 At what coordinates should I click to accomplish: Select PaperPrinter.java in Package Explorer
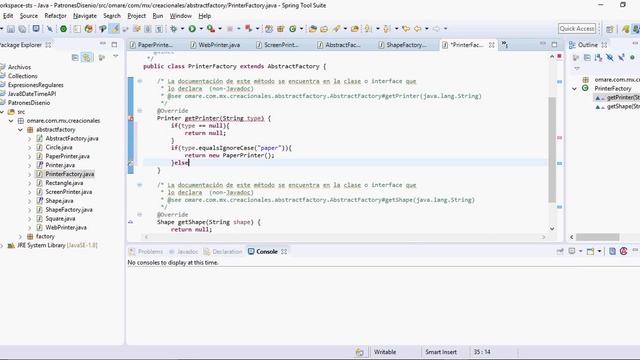[x=67, y=156]
